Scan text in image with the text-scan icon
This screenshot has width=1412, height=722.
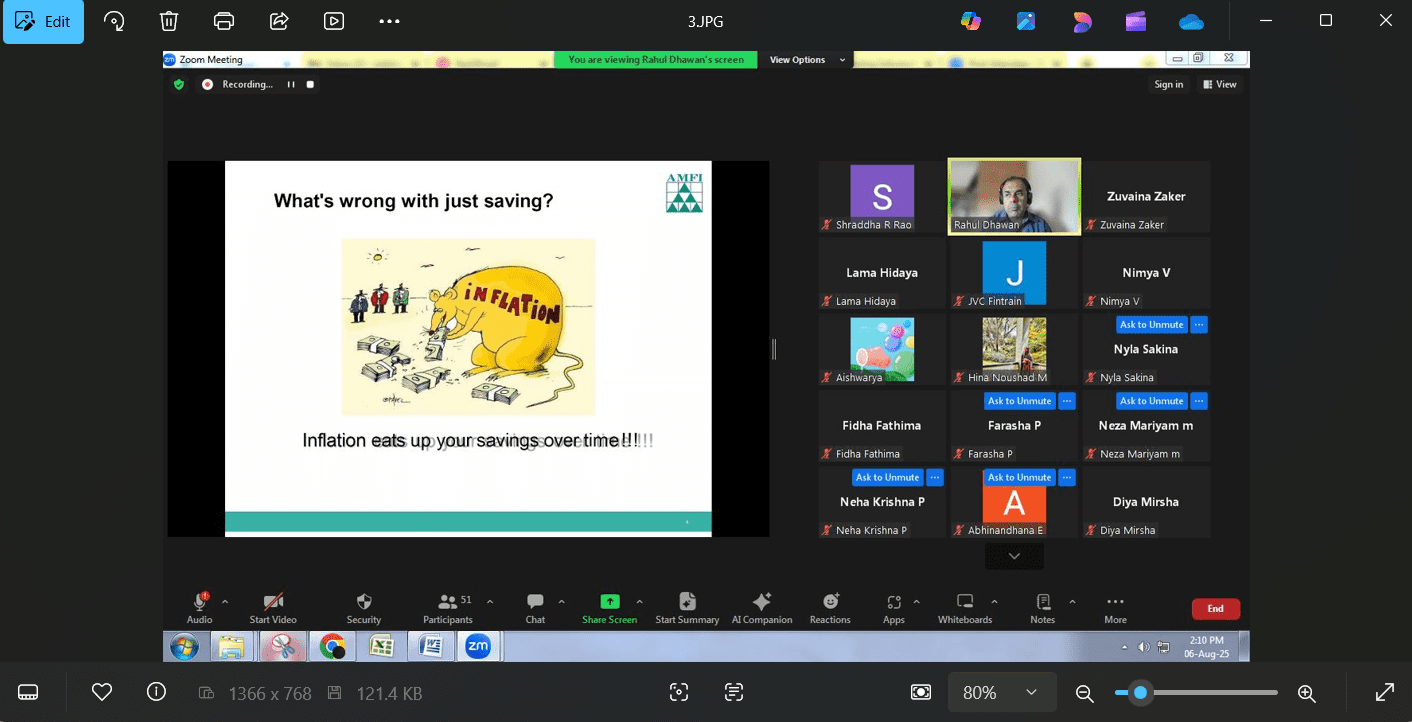tap(734, 692)
